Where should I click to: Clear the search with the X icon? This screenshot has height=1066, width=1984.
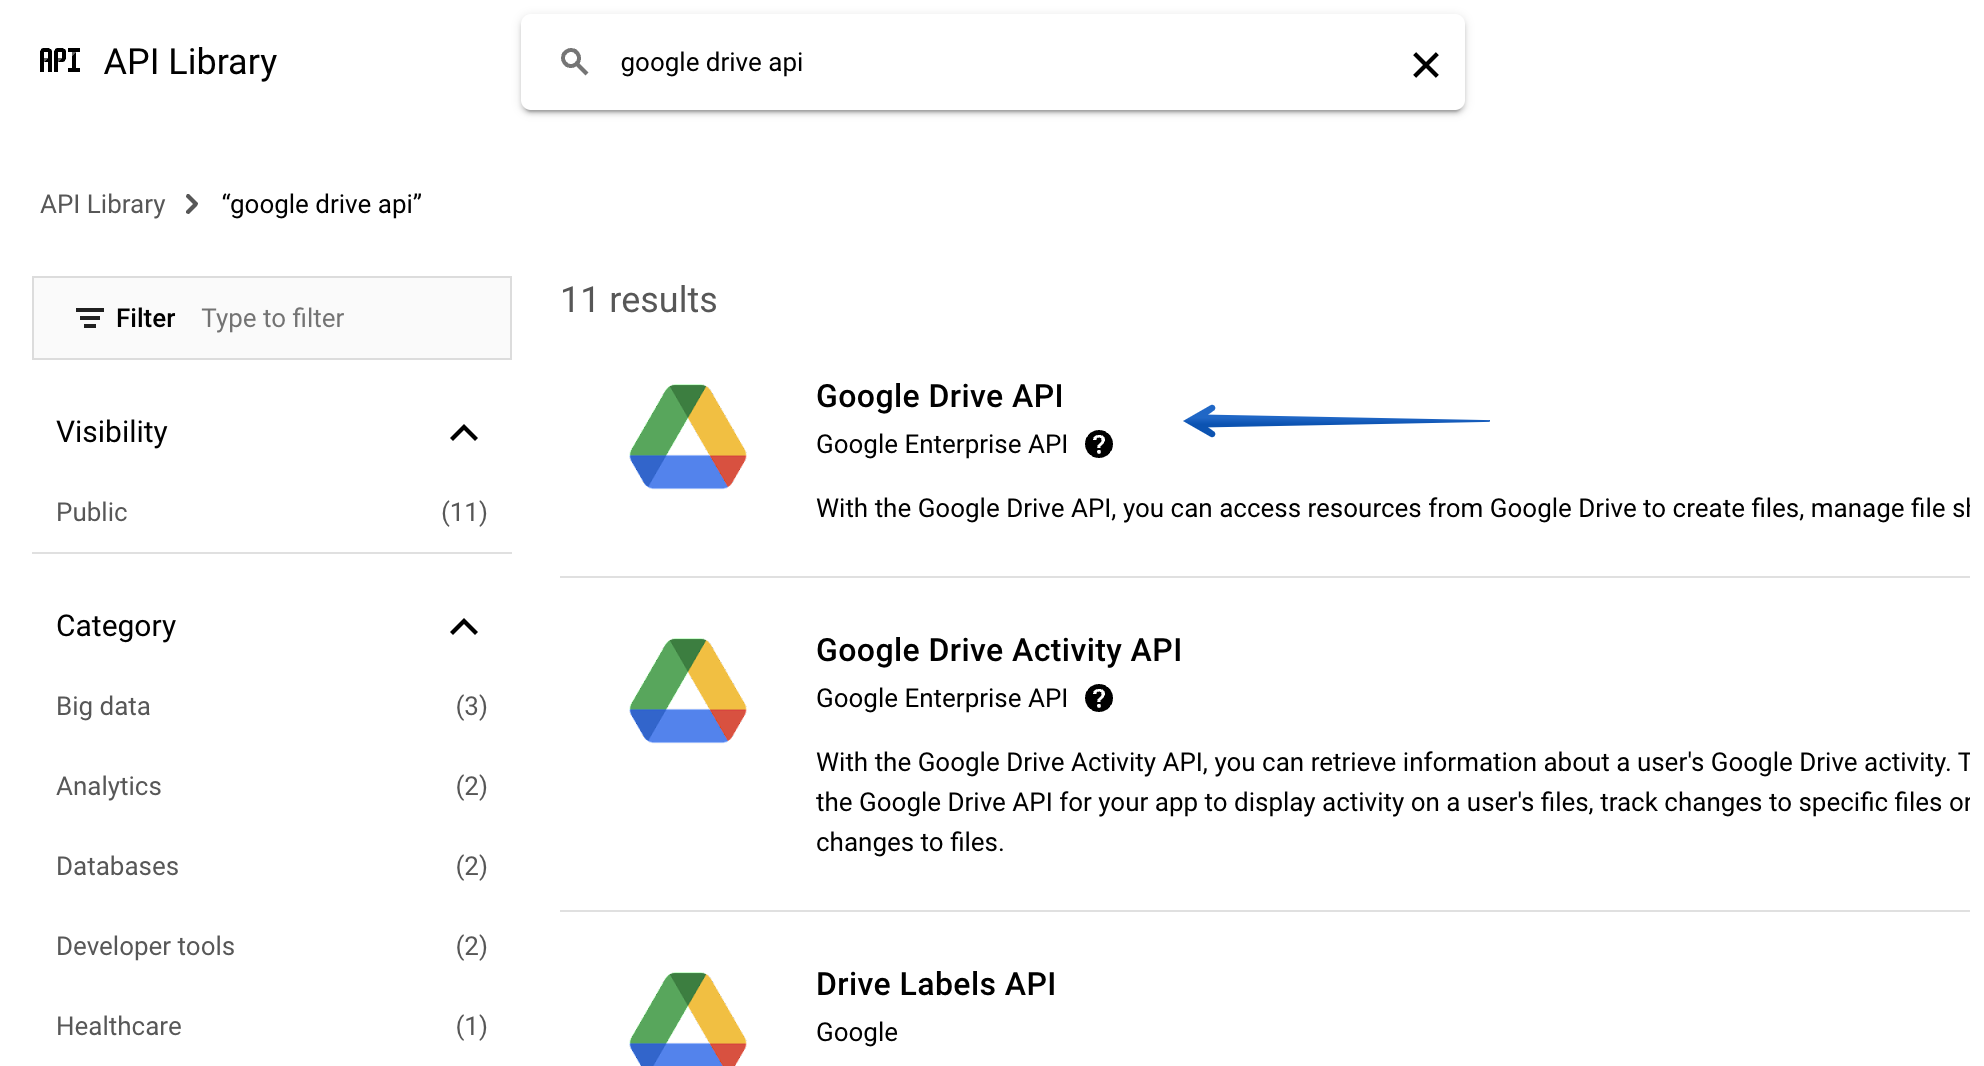[x=1425, y=65]
